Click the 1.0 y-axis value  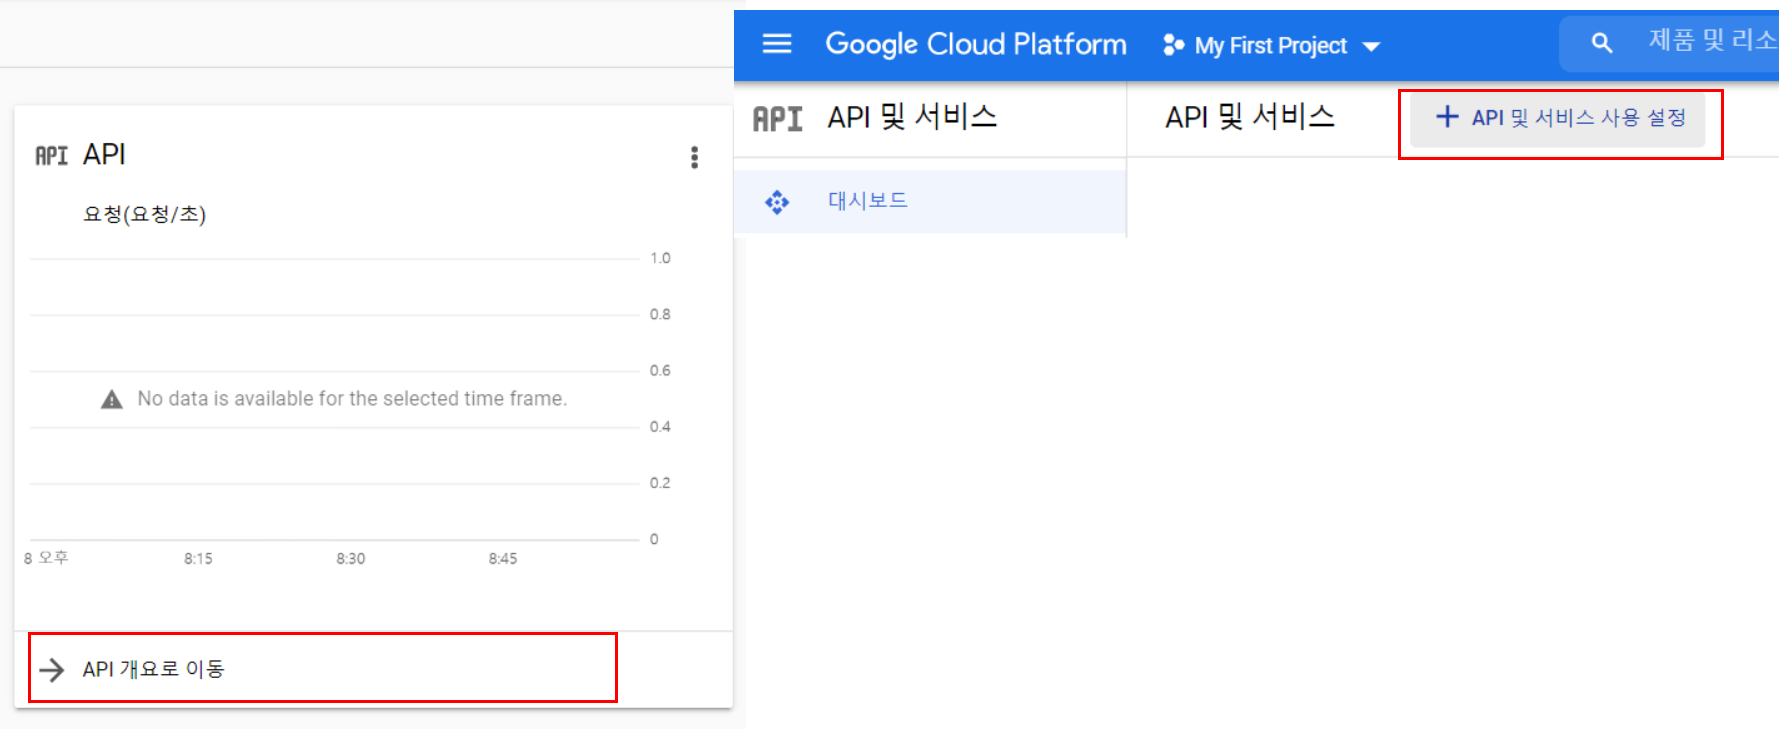coord(660,258)
